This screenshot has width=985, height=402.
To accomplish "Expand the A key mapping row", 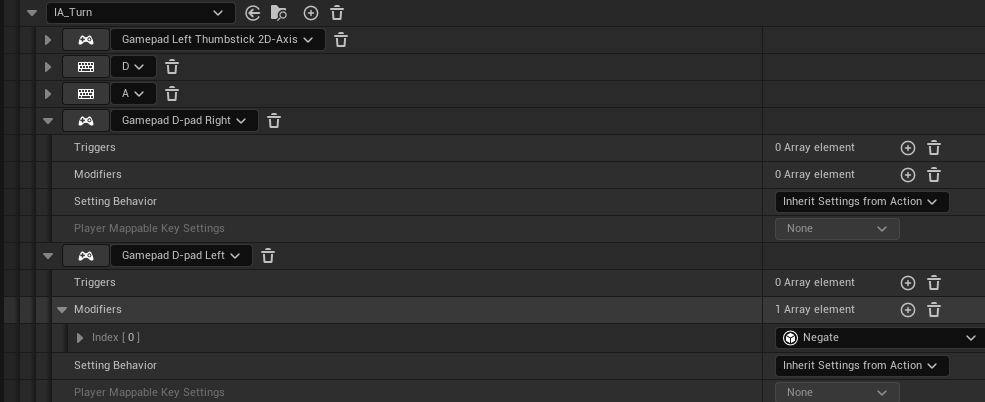I will 47,94.
